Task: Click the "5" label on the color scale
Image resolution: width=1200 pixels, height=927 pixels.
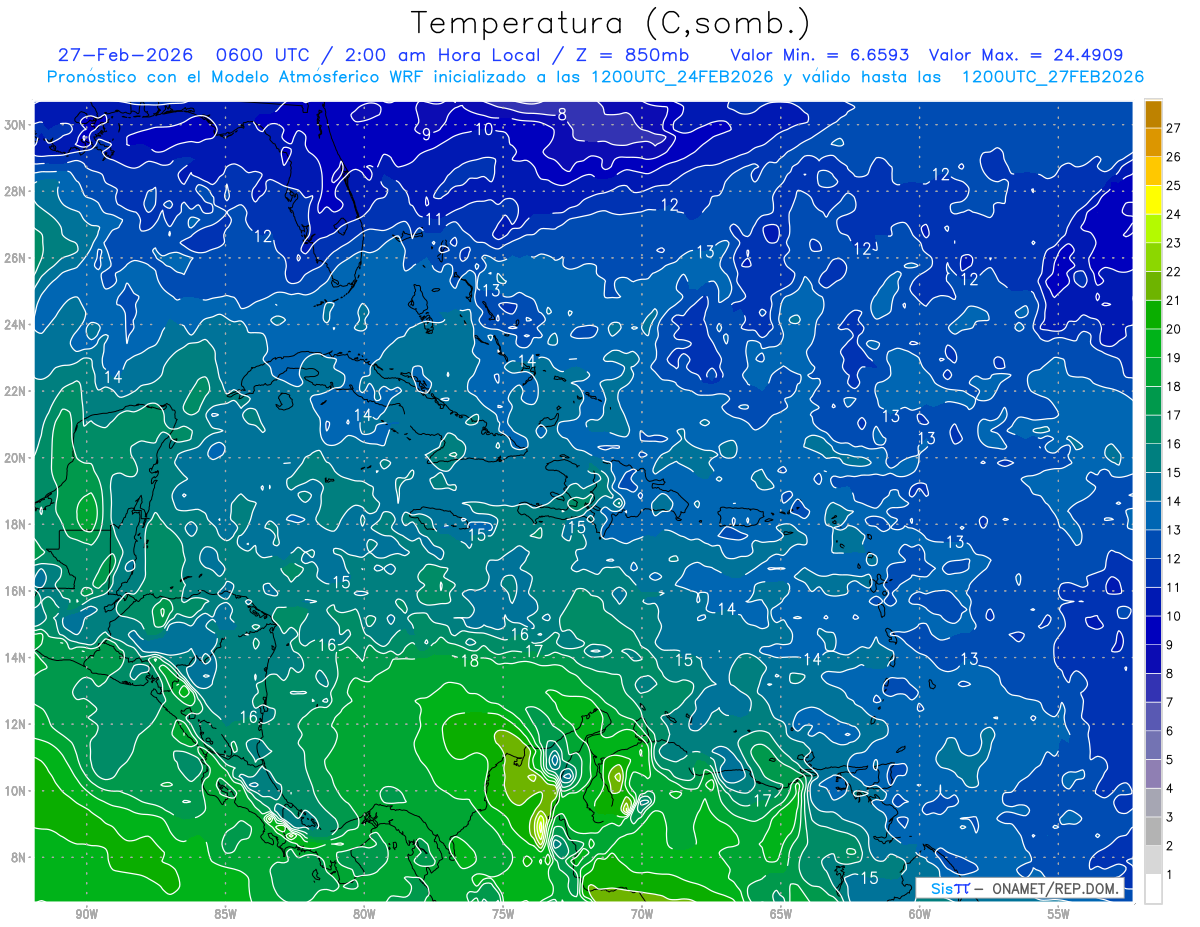Action: pyautogui.click(x=1170, y=760)
